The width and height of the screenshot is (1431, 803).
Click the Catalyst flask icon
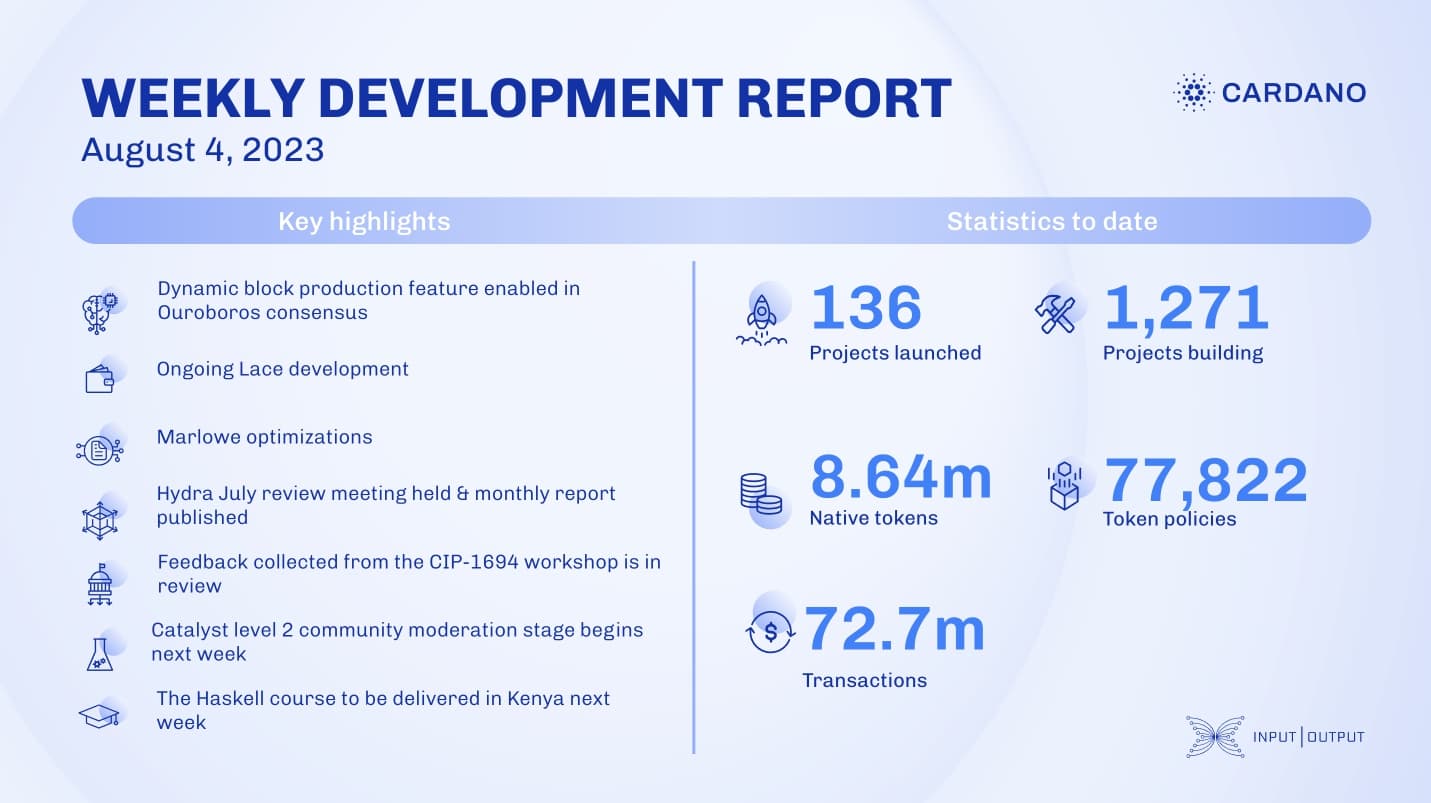tap(100, 654)
